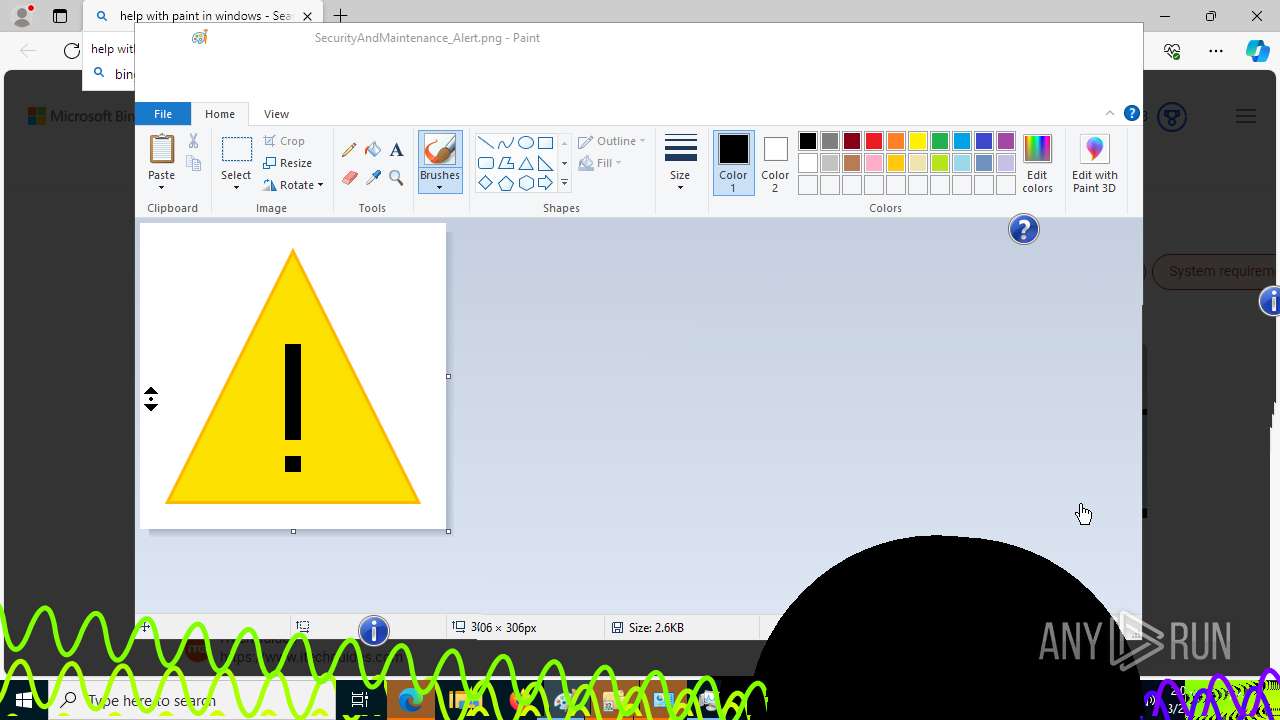
Task: Open browser Settings and more menu
Action: [1216, 50]
